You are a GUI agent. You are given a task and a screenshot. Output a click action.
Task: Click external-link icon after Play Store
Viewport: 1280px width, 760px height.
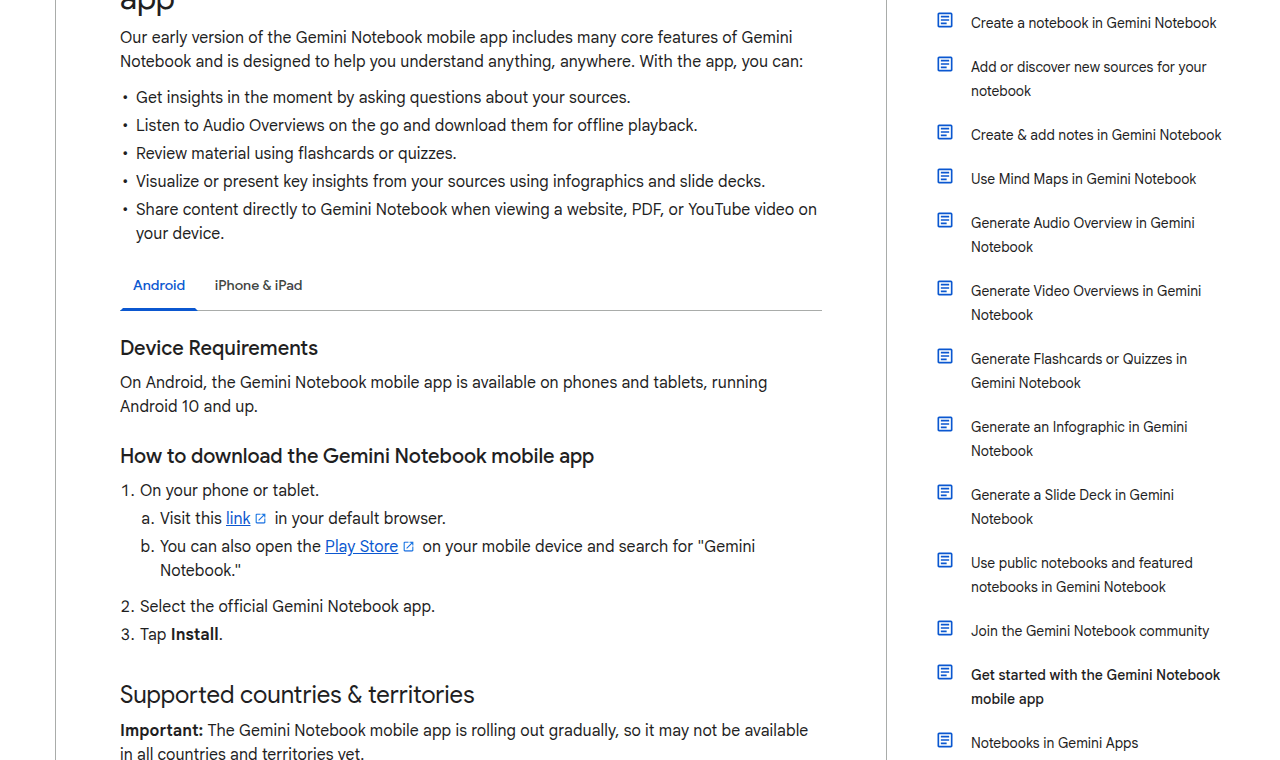(408, 547)
